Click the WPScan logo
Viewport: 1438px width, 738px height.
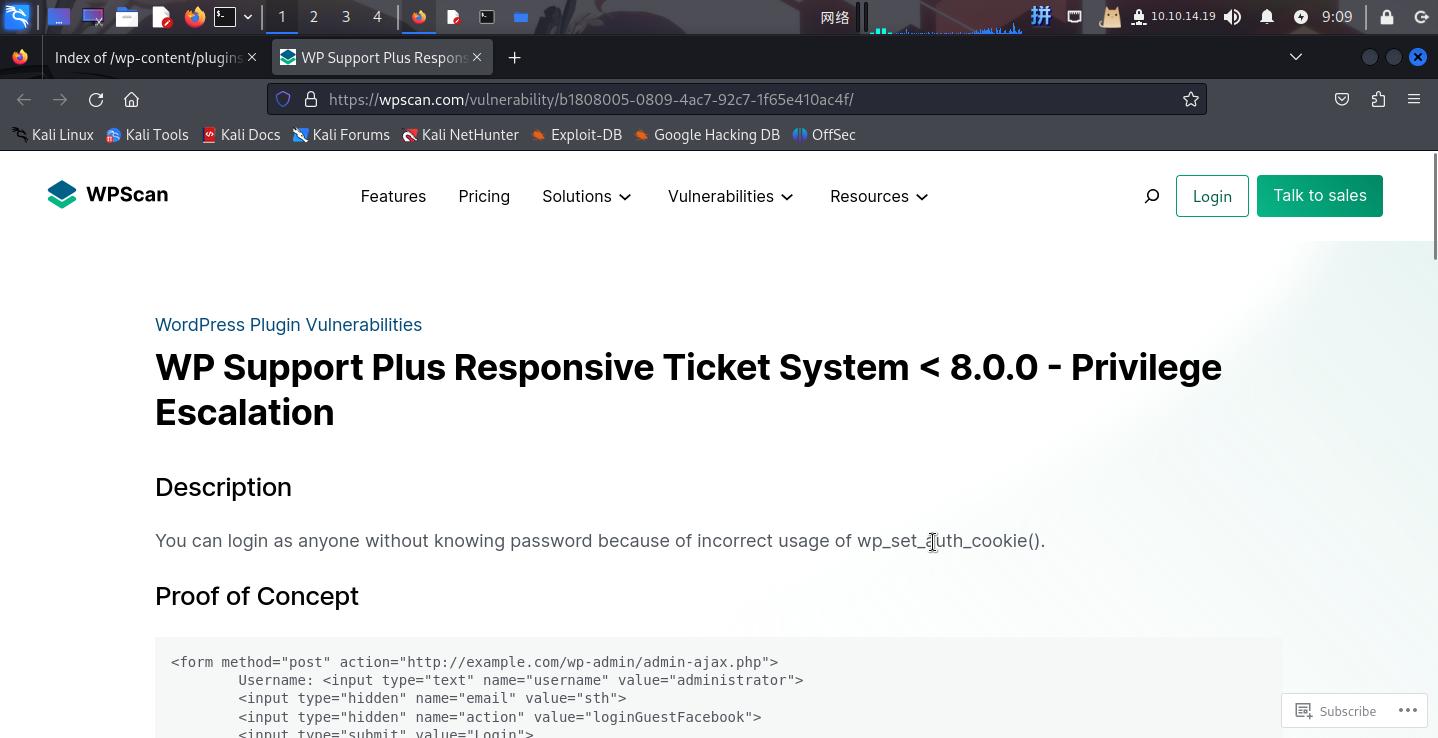click(108, 194)
